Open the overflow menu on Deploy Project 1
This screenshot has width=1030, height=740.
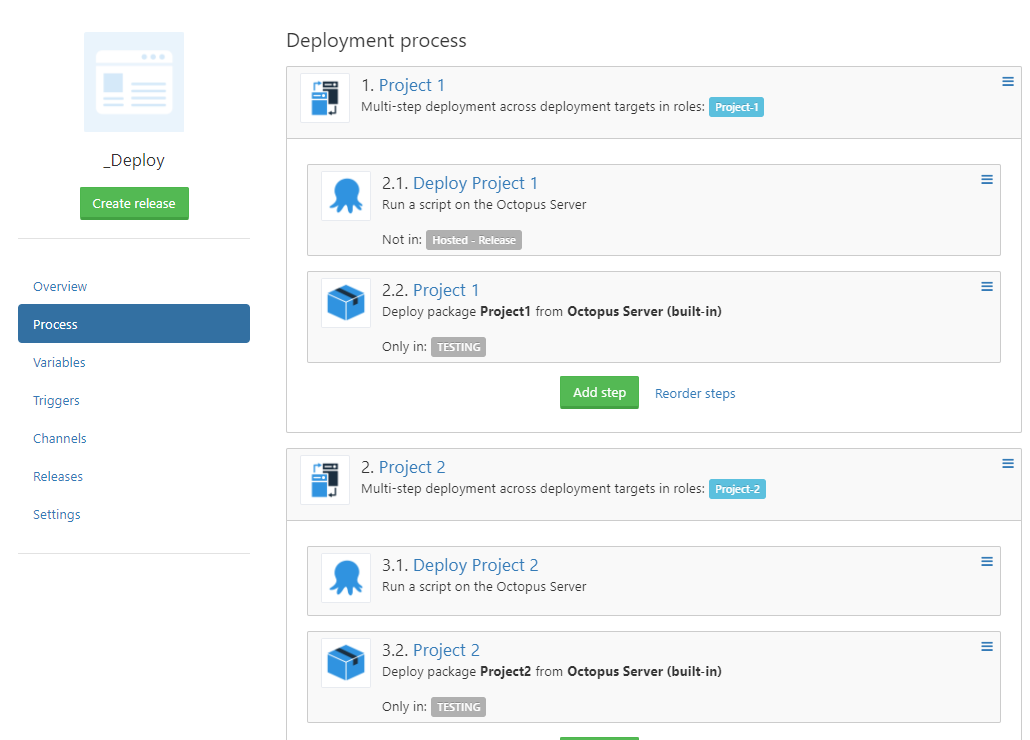(x=987, y=179)
